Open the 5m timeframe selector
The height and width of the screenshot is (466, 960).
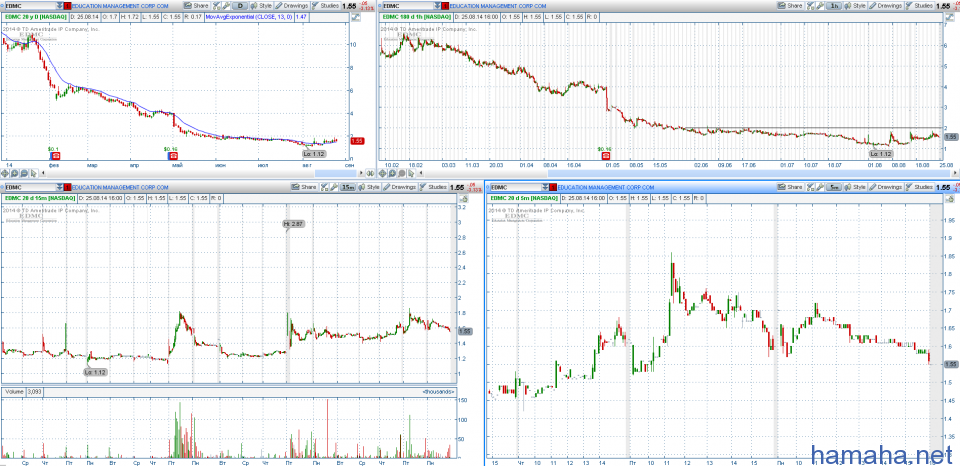pos(834,187)
